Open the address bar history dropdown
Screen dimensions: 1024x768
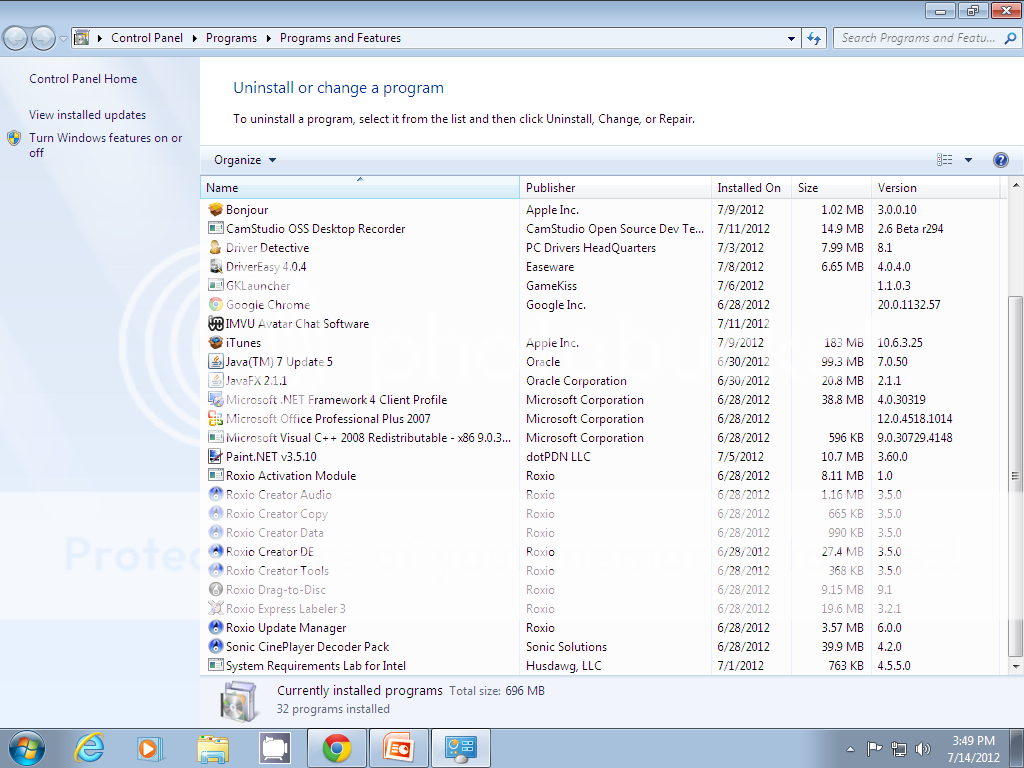(x=791, y=38)
